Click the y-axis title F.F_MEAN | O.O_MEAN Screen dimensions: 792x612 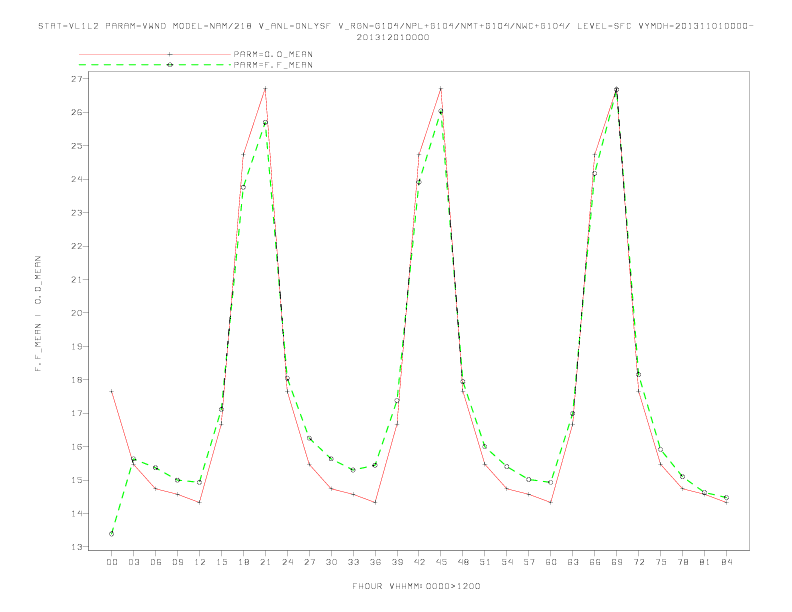[x=38, y=314]
